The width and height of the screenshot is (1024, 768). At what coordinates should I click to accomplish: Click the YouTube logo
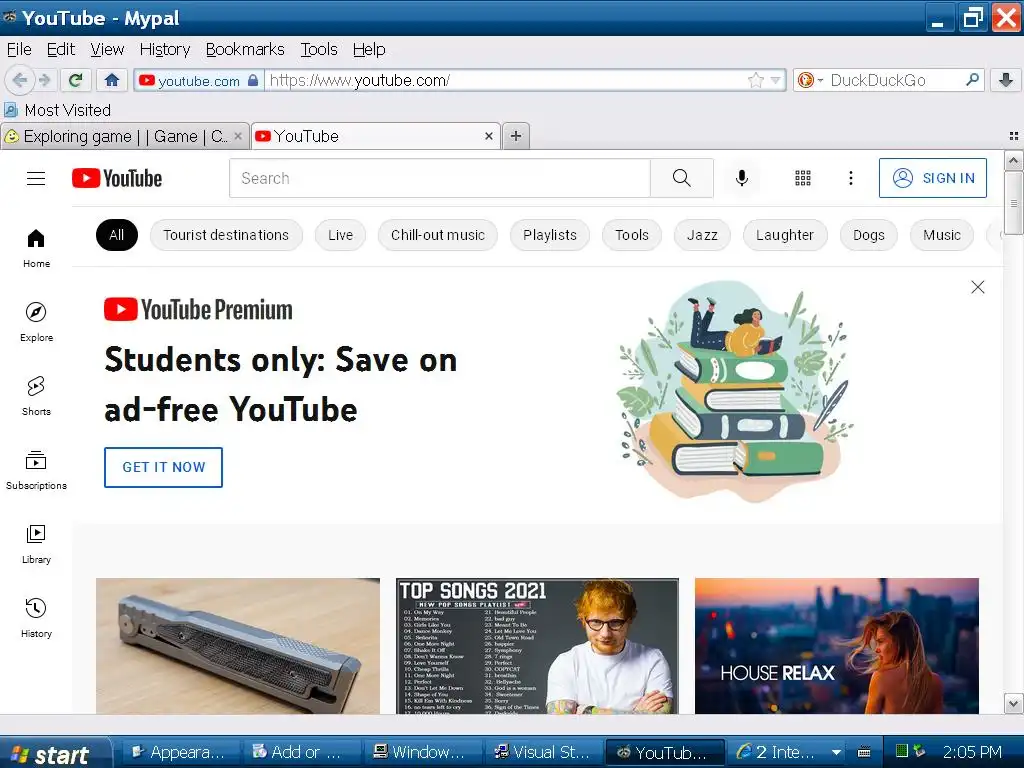(x=117, y=178)
